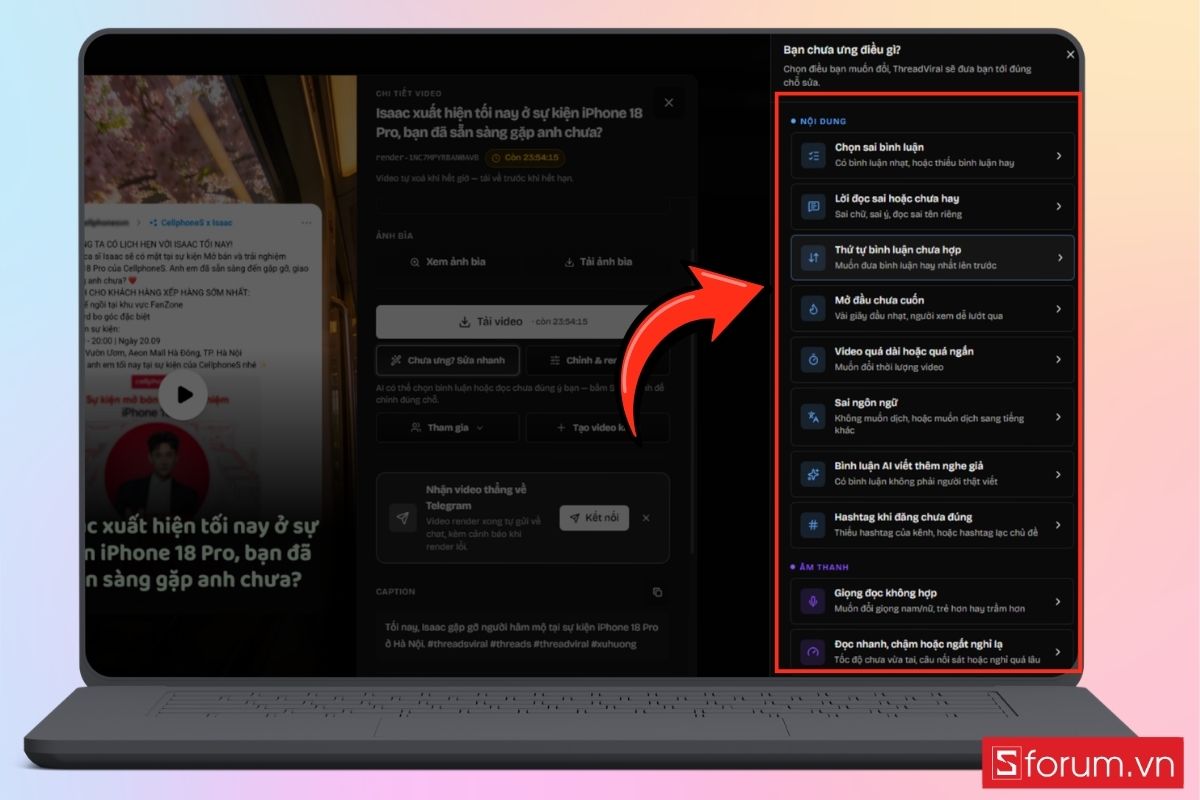Click the checklist icon beside Chọn sai bình luận

point(813,155)
